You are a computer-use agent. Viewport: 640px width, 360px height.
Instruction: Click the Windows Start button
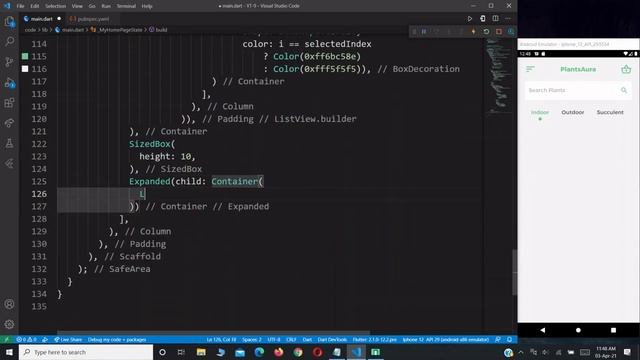point(9,352)
